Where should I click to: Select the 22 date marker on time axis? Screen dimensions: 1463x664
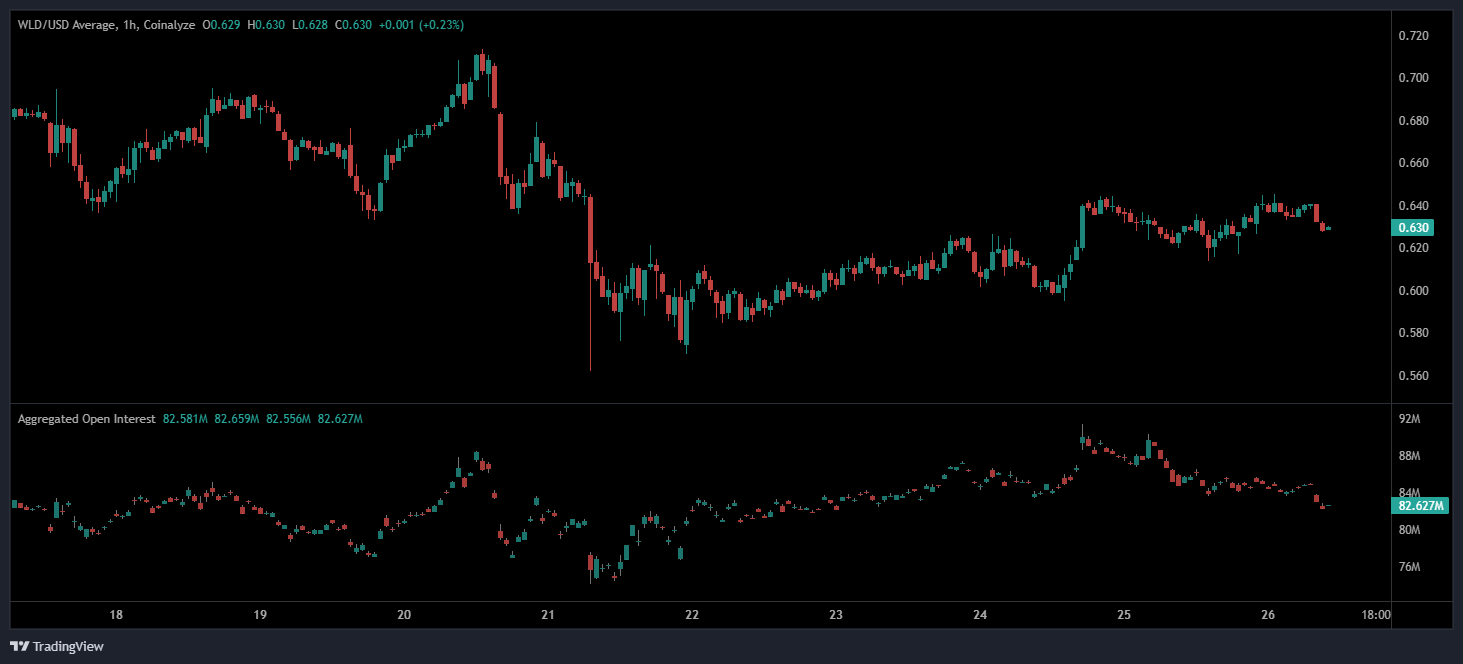tap(692, 615)
